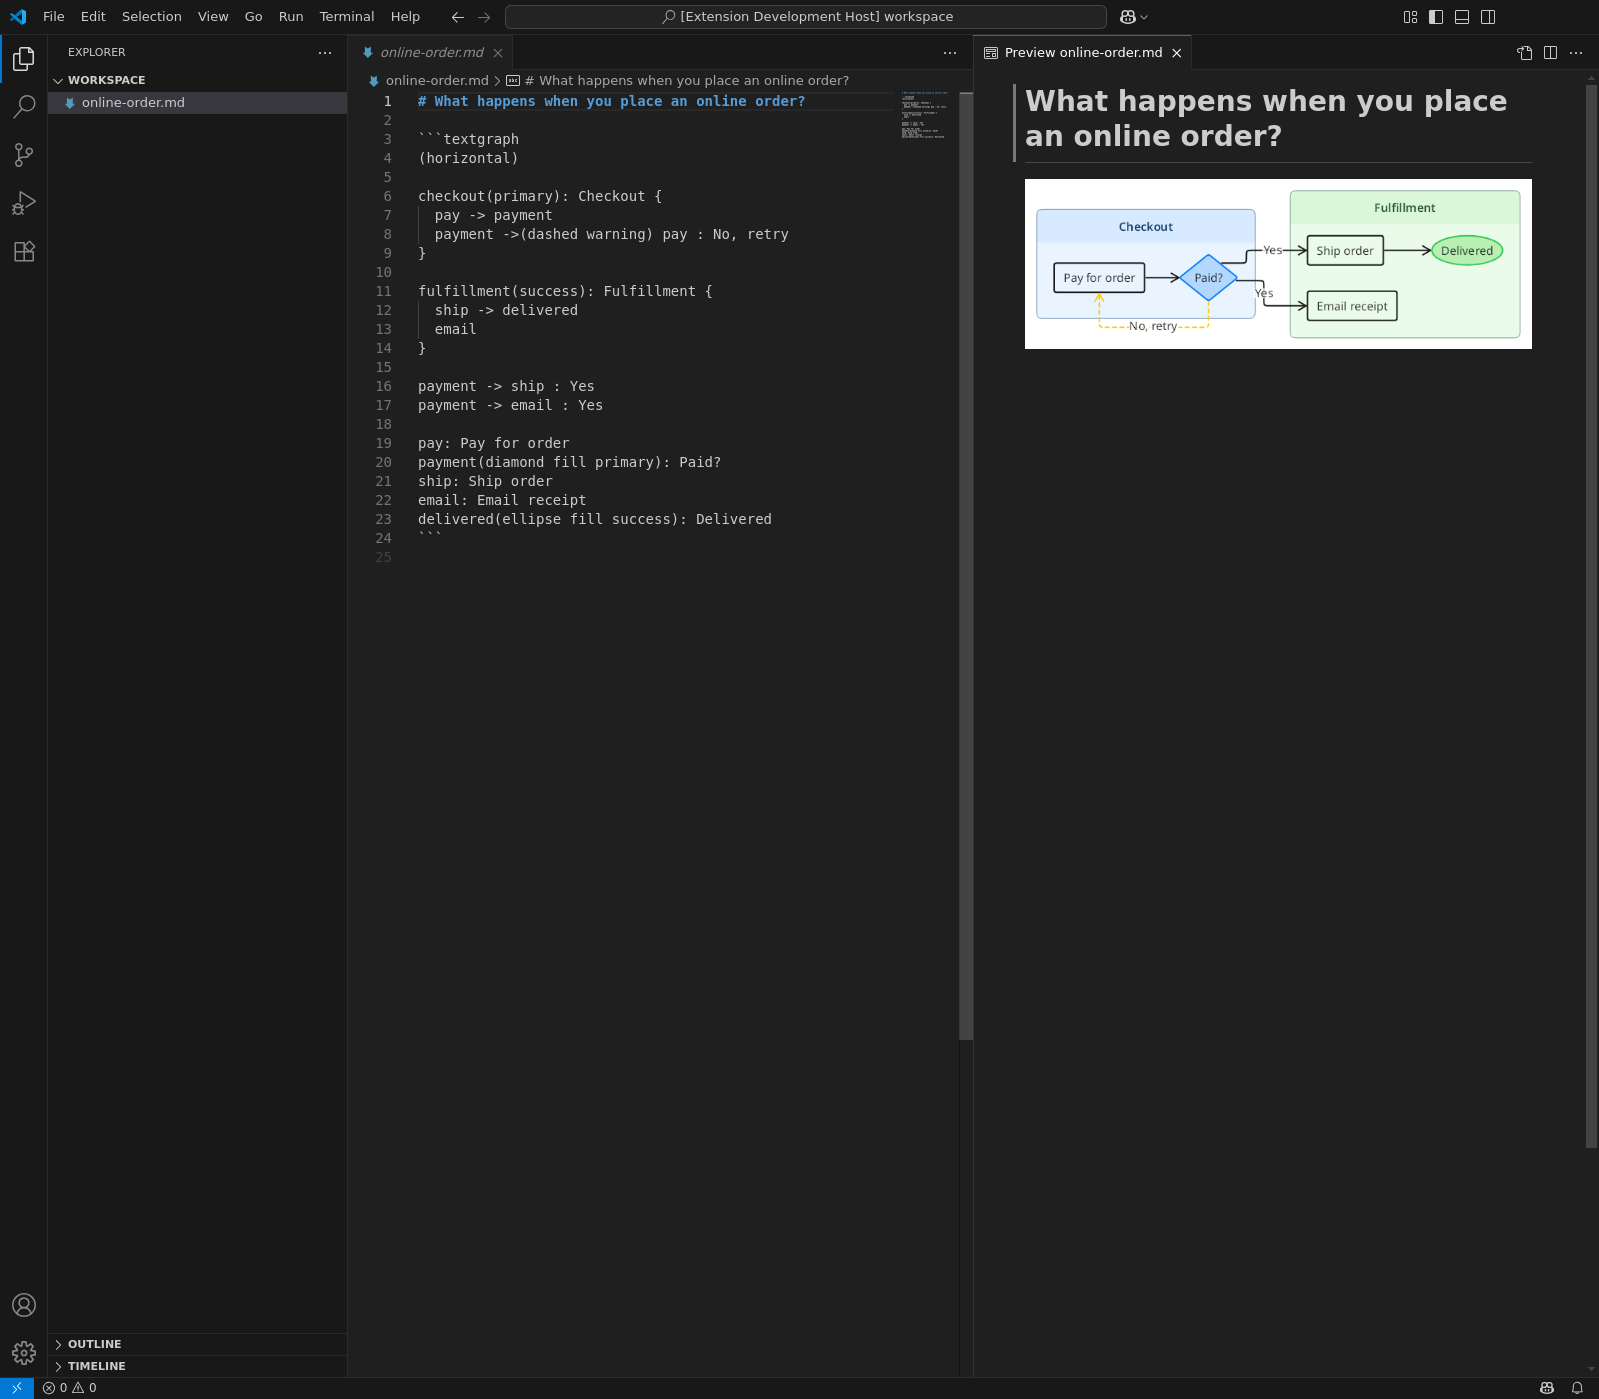Click Copilot status icon in status bar
The height and width of the screenshot is (1399, 1599).
point(1547,1388)
